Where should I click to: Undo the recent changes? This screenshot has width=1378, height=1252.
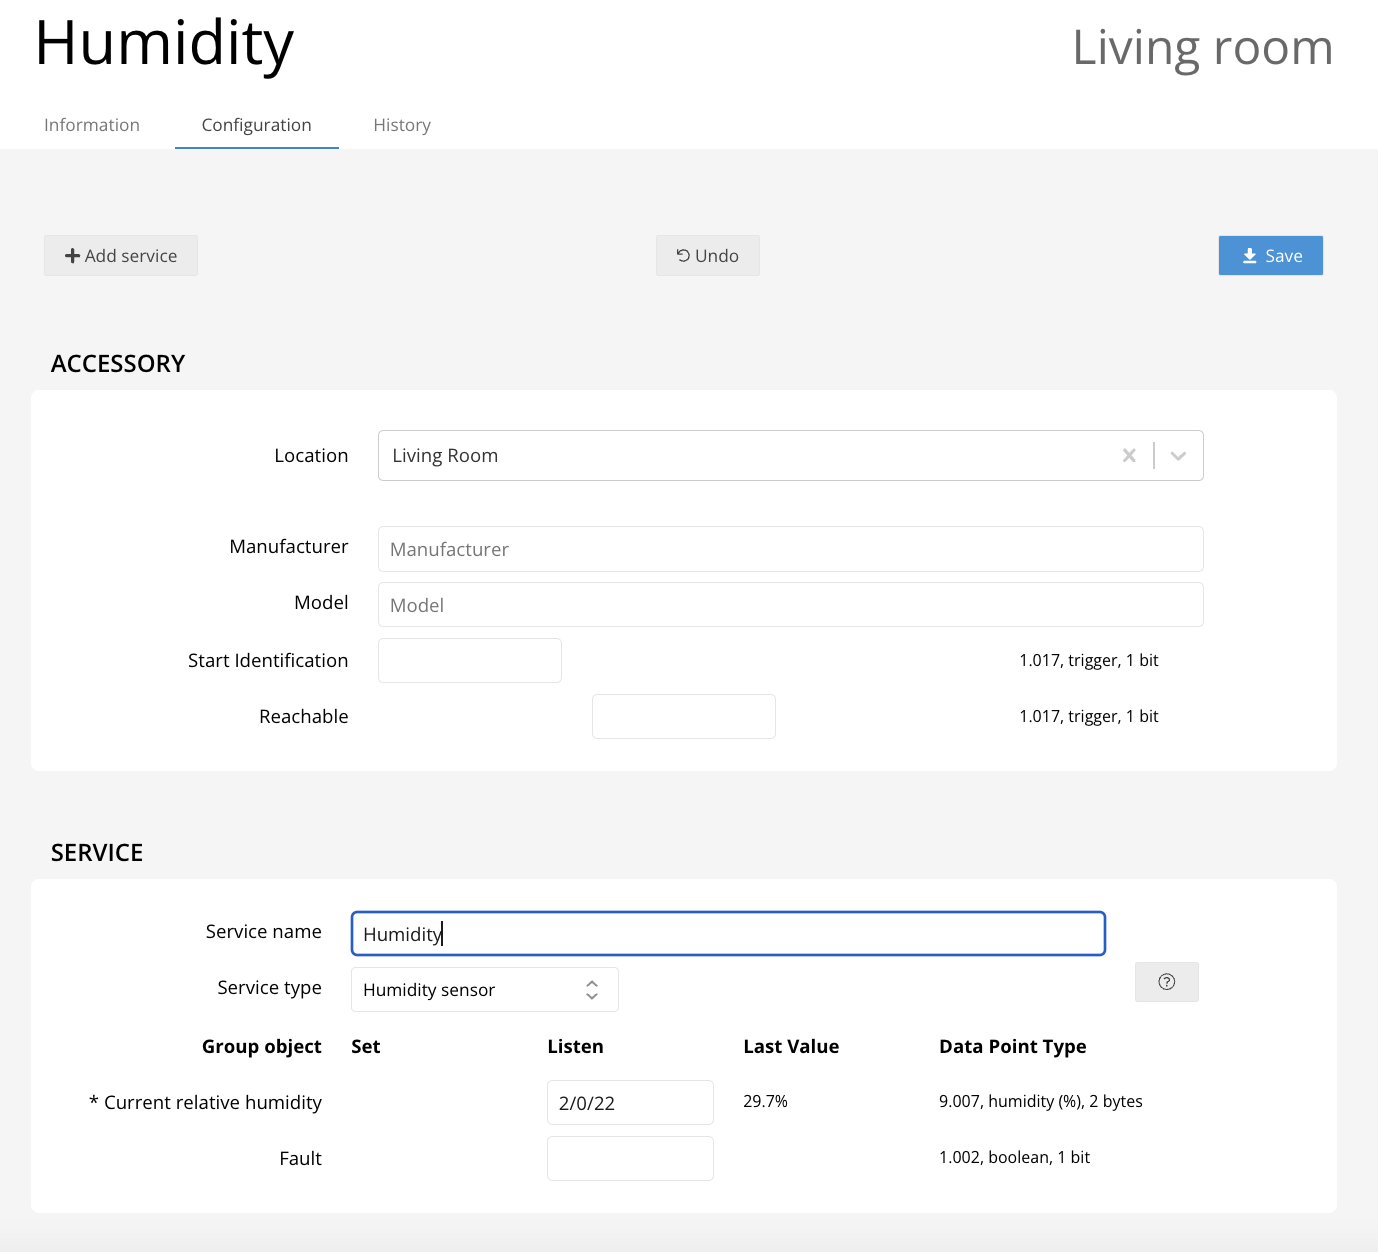pyautogui.click(x=707, y=256)
